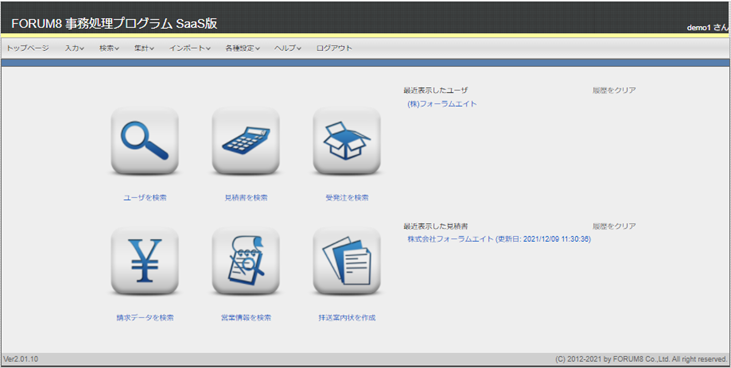Expand the 各種設定 menu
731x368 pixels.
click(242, 48)
